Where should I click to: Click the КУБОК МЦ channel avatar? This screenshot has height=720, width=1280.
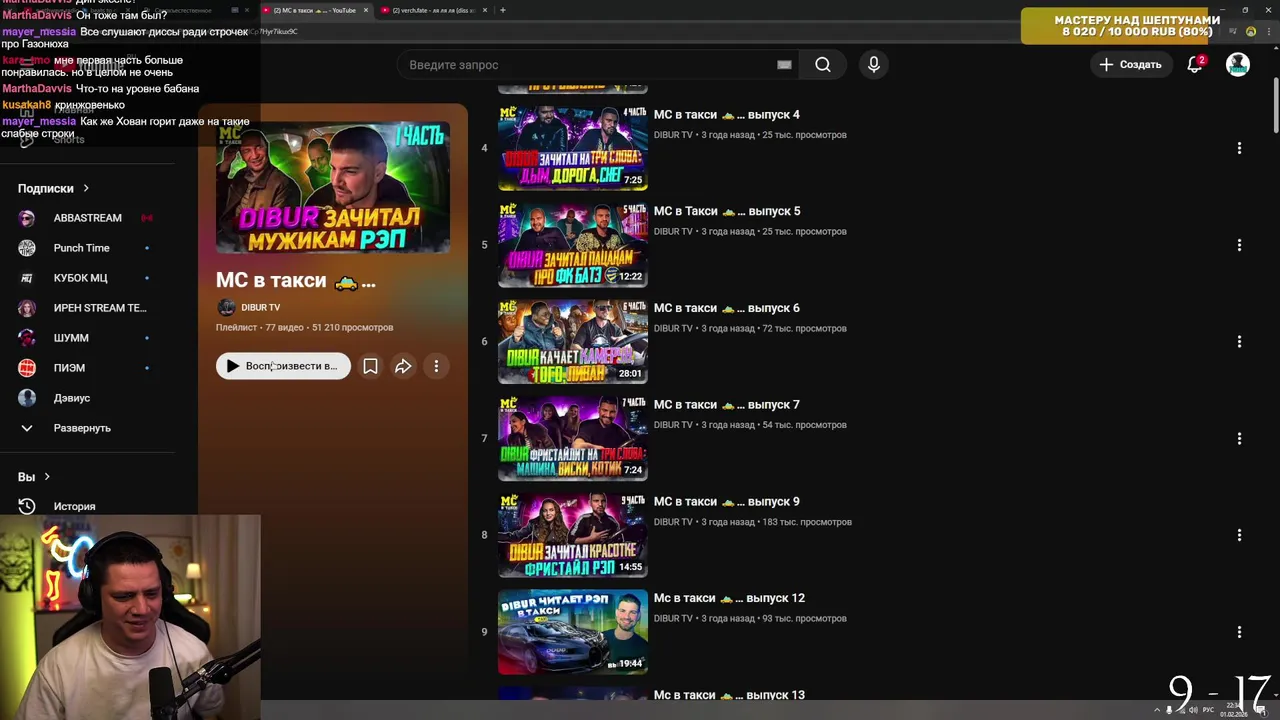[27, 278]
